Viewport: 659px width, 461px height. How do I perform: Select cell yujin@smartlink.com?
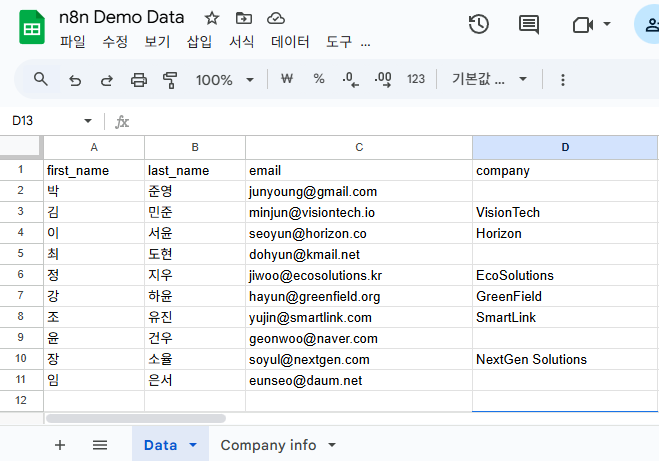[359, 317]
